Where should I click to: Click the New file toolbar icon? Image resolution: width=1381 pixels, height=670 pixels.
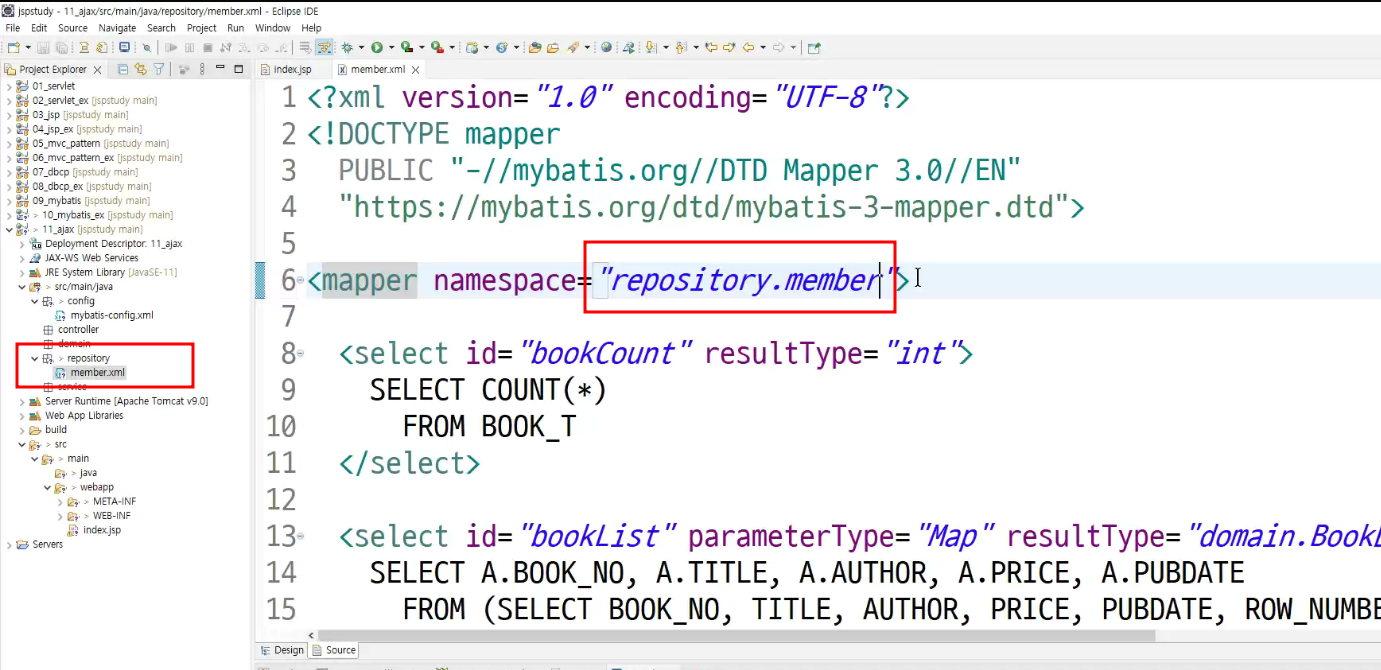tap(13, 47)
